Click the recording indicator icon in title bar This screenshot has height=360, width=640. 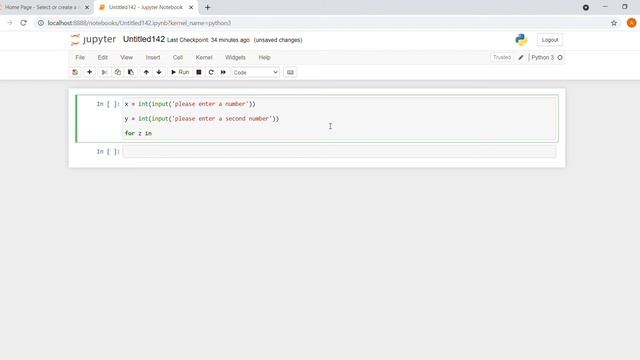tap(586, 7)
